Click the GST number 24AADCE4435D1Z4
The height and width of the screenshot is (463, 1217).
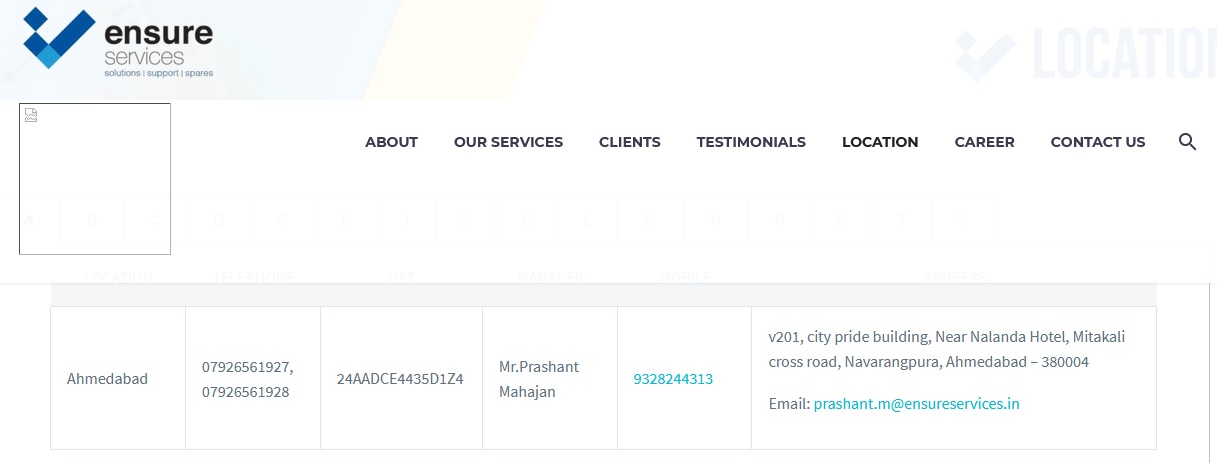coord(400,379)
